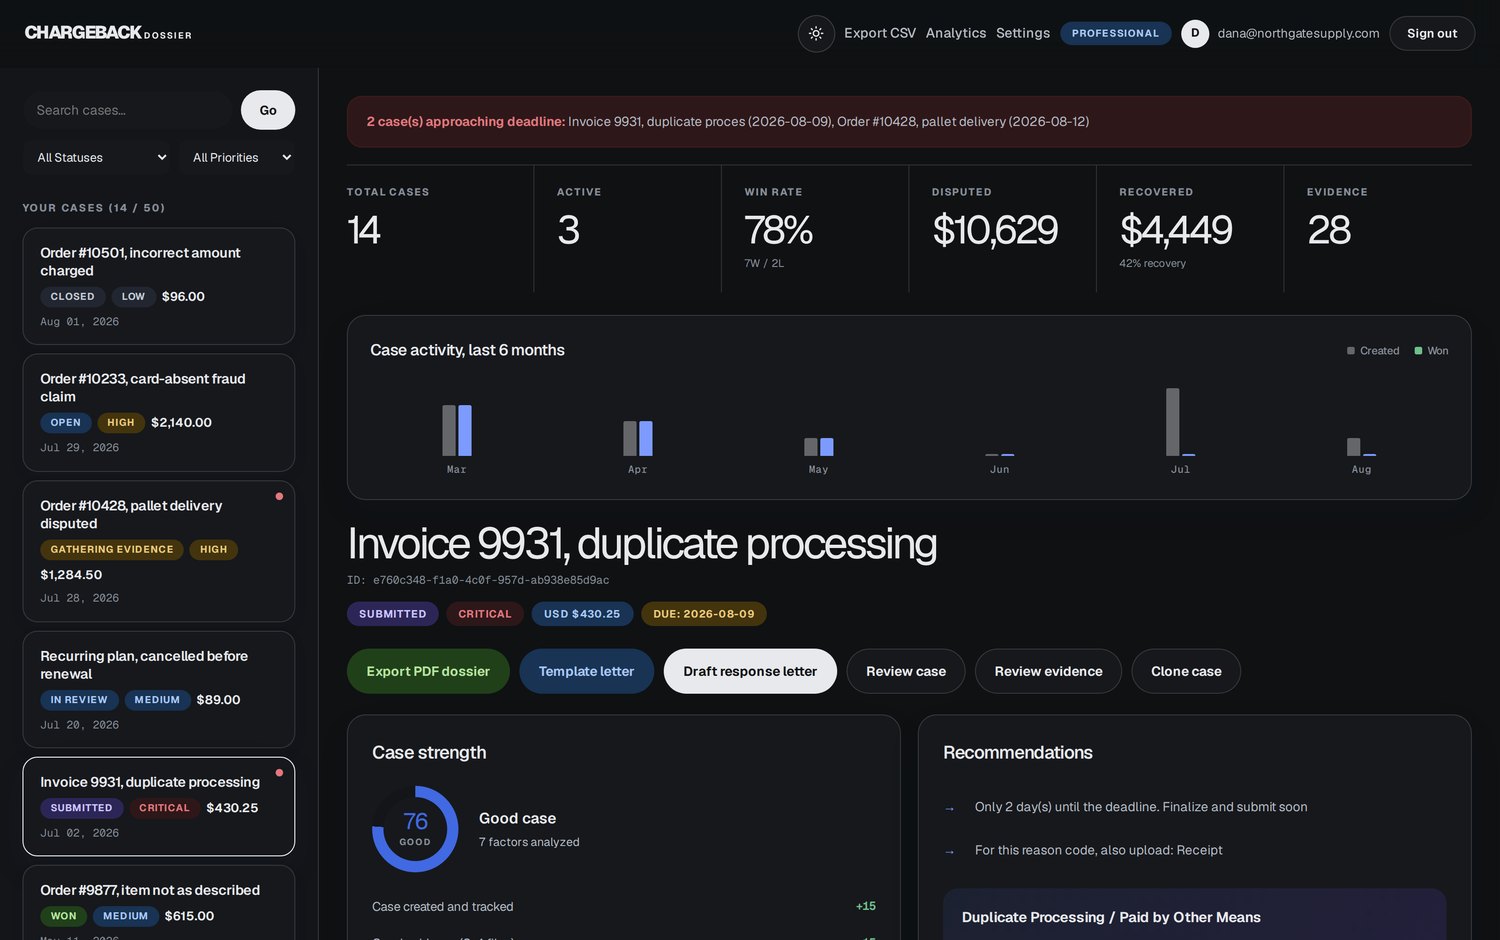Run the search with Go
Image resolution: width=1500 pixels, height=940 pixels.
click(268, 110)
